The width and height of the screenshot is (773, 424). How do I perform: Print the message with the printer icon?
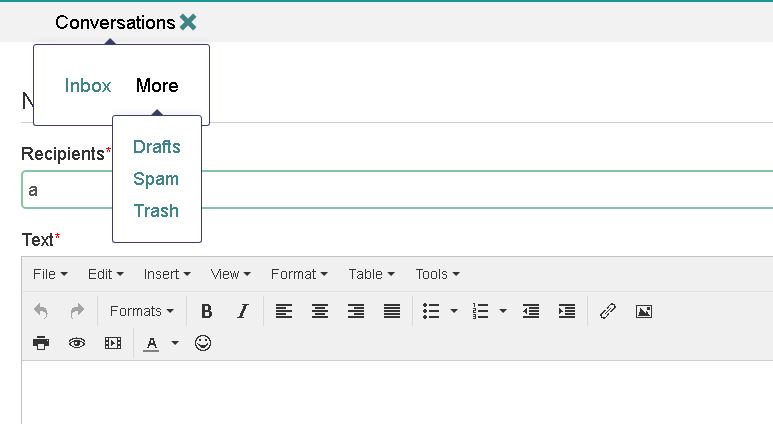(x=41, y=343)
